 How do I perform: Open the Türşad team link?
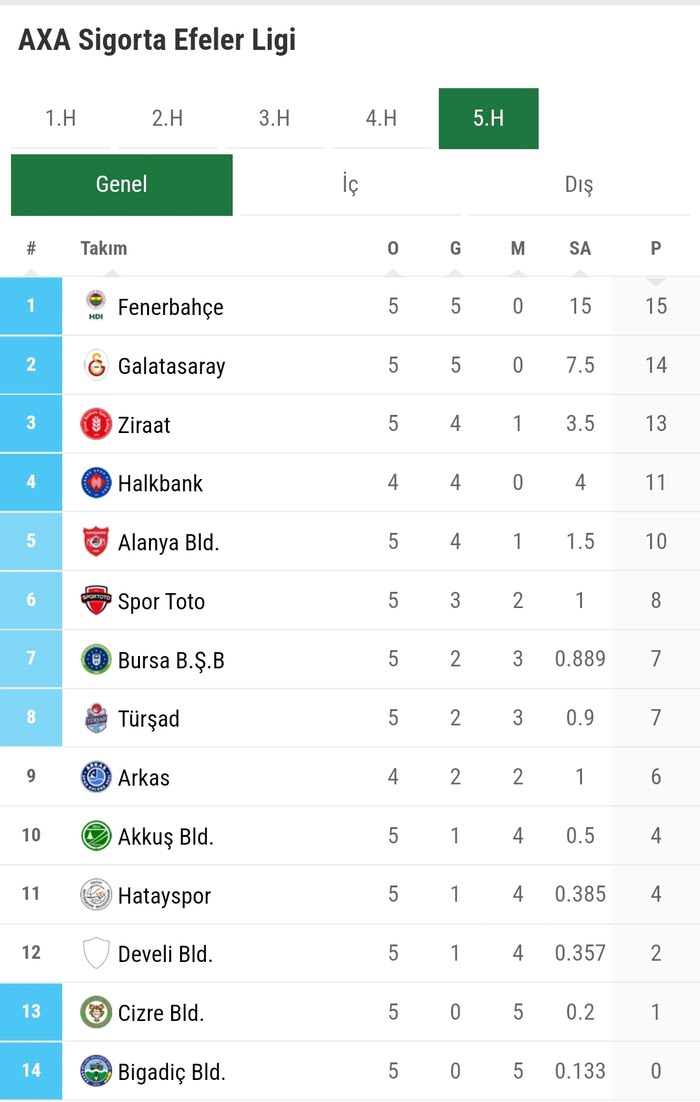(149, 718)
